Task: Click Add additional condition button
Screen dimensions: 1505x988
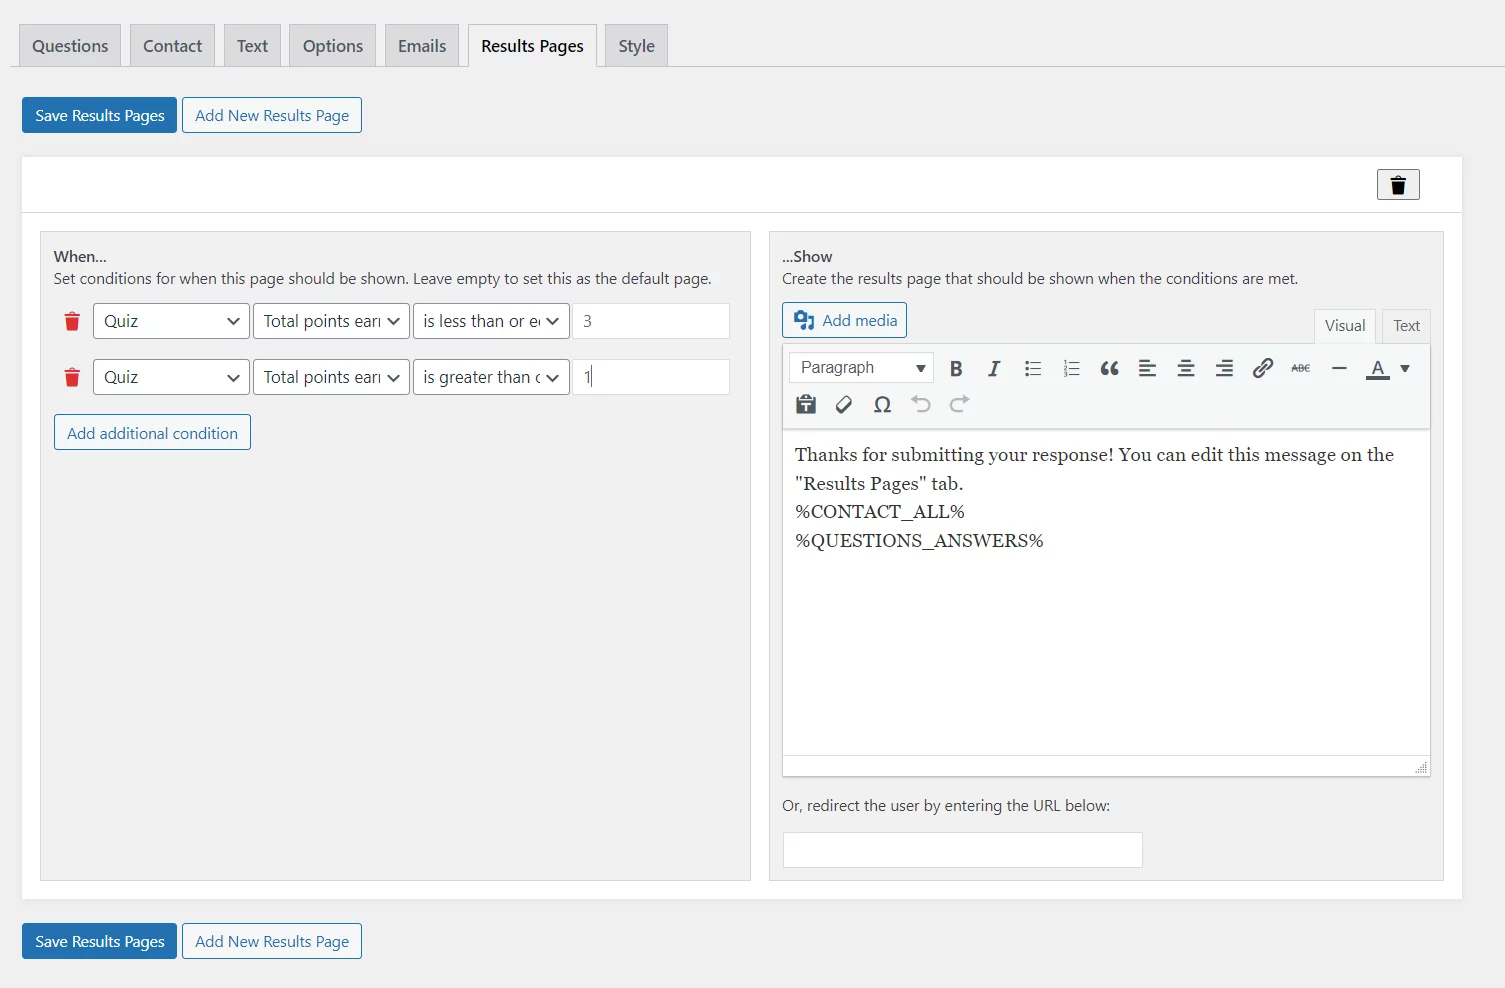Action: [152, 433]
